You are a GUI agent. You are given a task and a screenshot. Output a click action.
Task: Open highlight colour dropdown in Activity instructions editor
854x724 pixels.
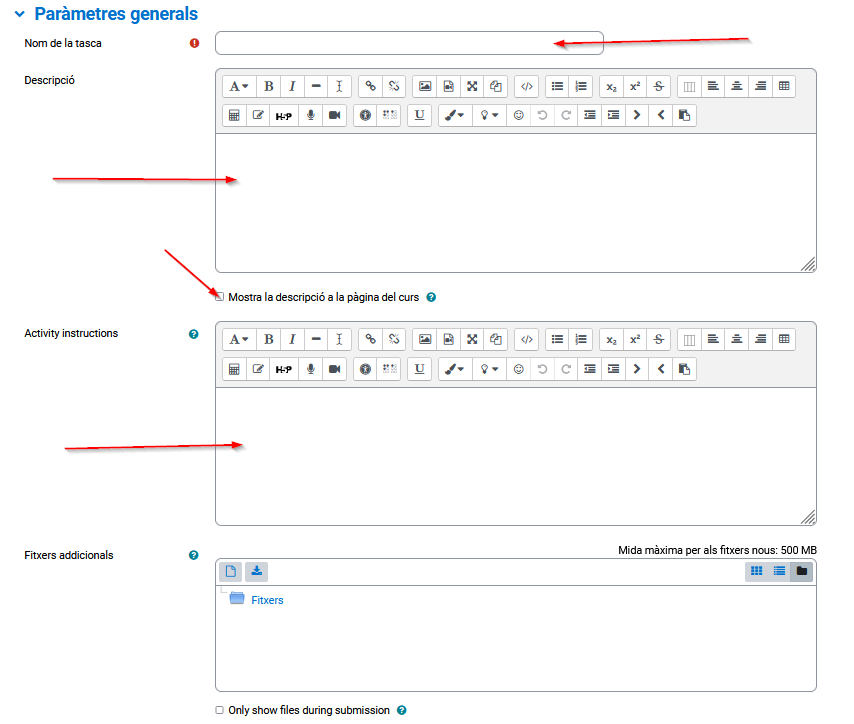pos(488,369)
